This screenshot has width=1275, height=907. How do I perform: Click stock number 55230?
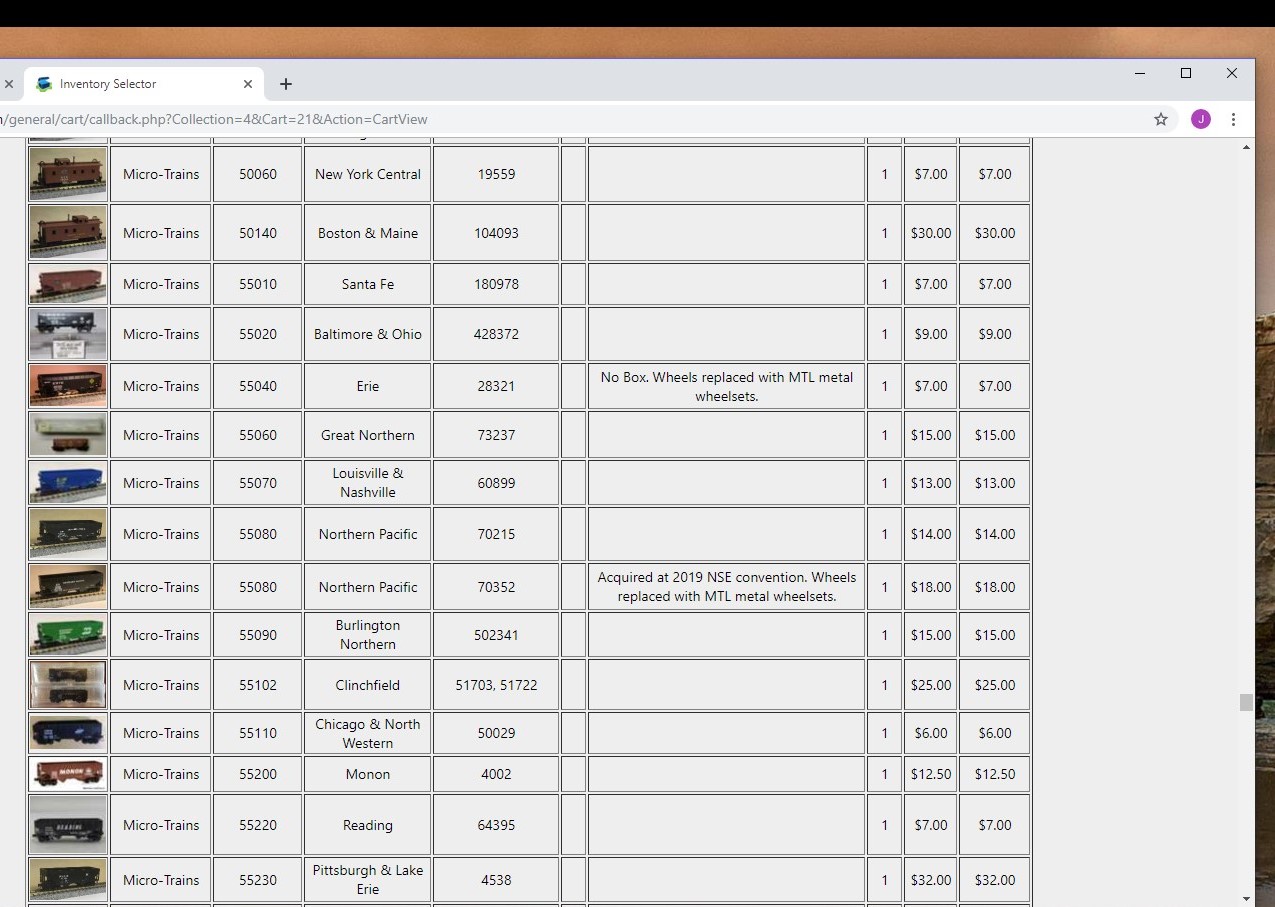(x=258, y=880)
